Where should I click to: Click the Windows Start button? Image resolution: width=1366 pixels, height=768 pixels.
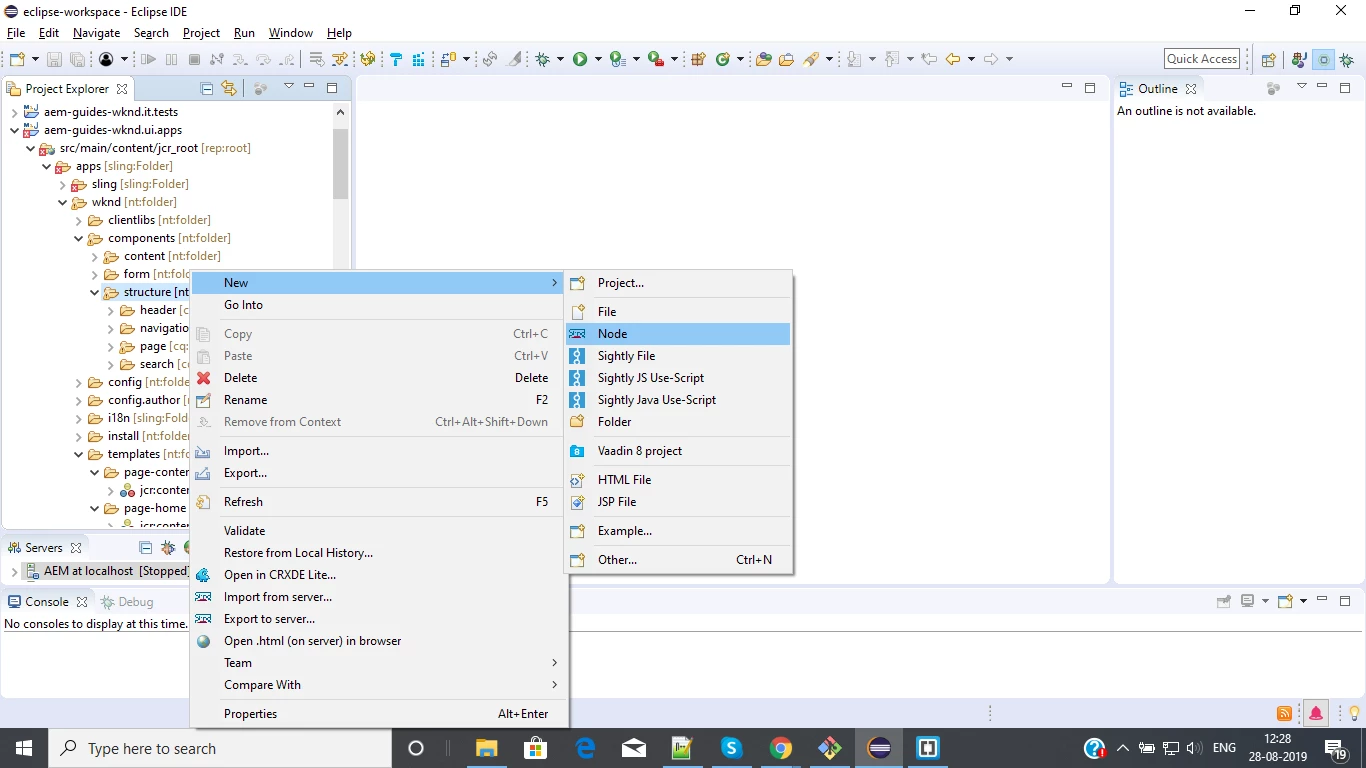[23, 748]
